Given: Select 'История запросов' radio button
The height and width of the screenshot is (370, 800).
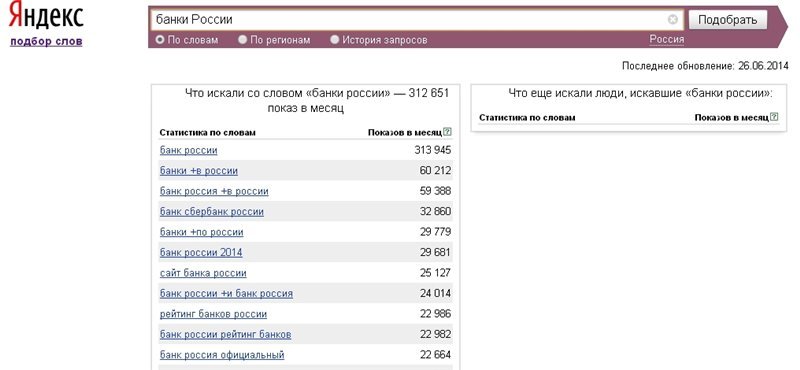Looking at the screenshot, I should click(x=335, y=39).
